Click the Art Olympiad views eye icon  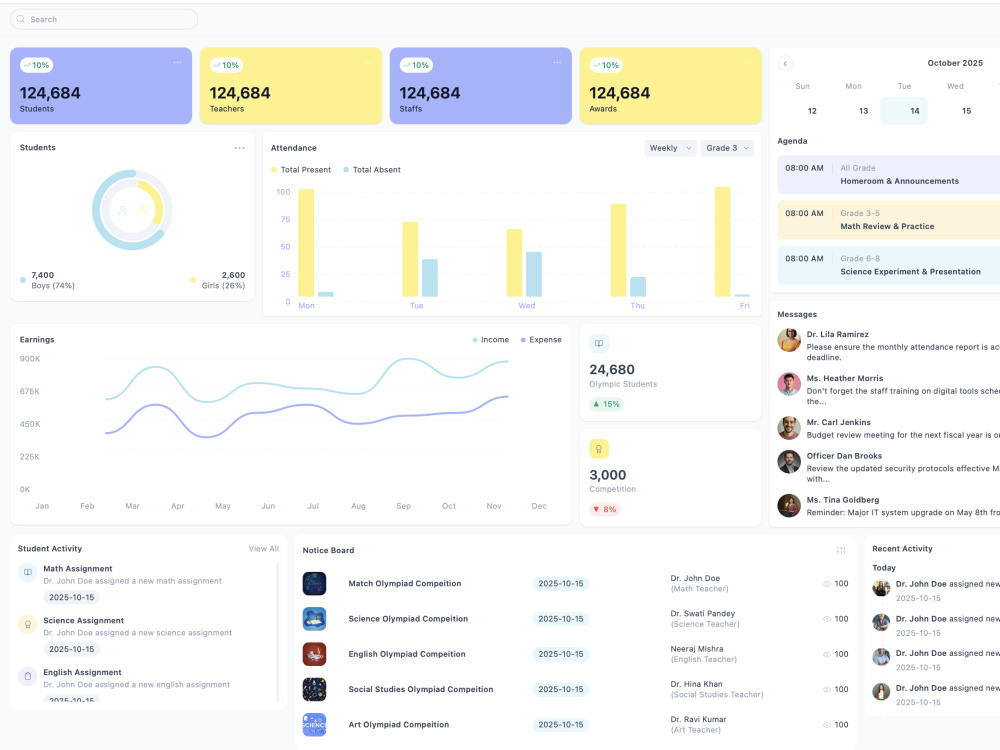pyautogui.click(x=827, y=724)
